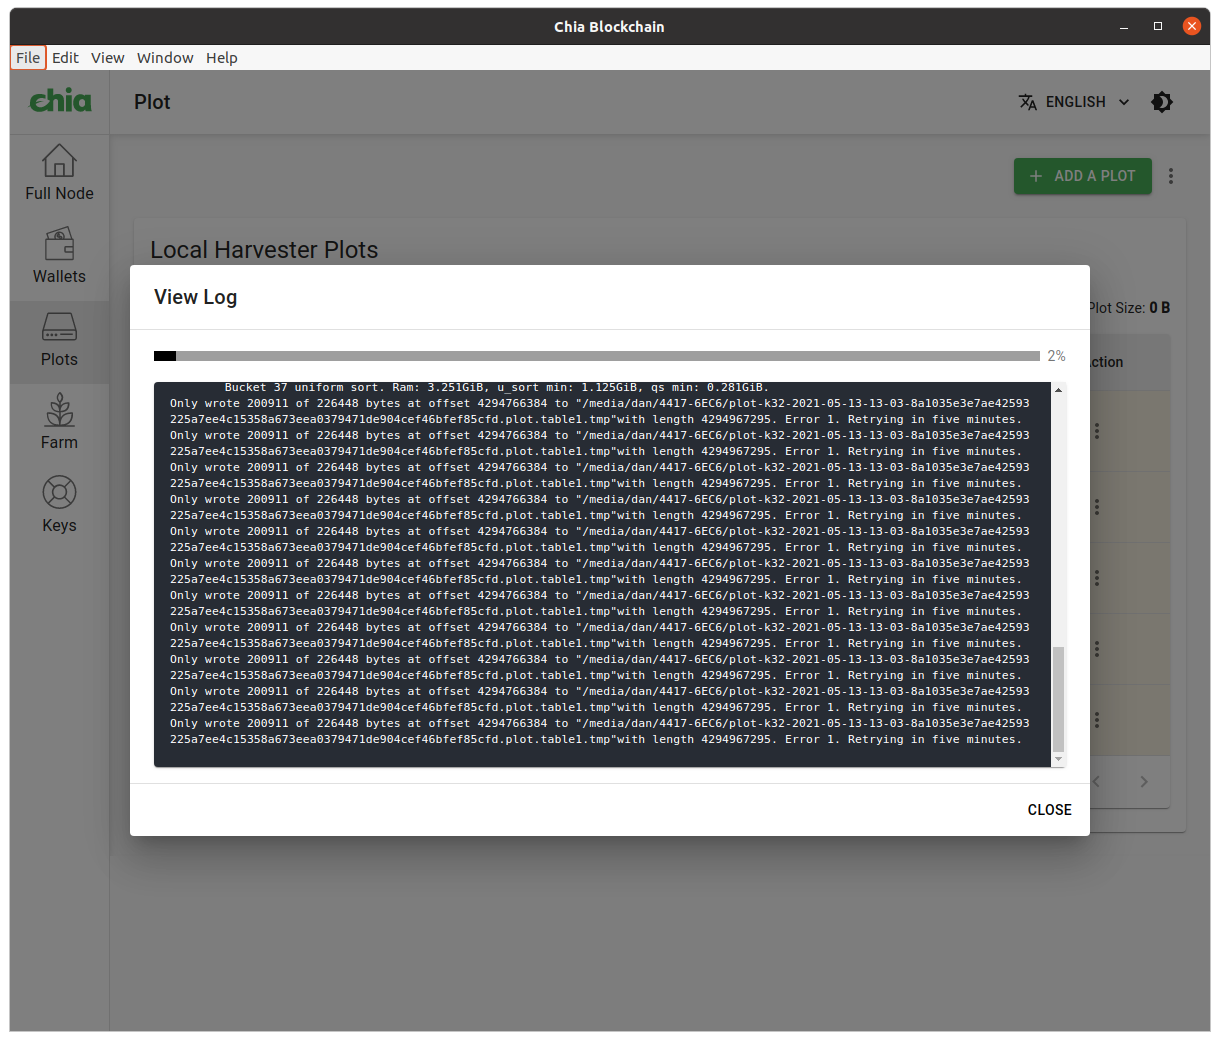Image resolution: width=1220 pixels, height=1041 pixels.
Task: Click next page arrow in plots table
Action: (1144, 782)
